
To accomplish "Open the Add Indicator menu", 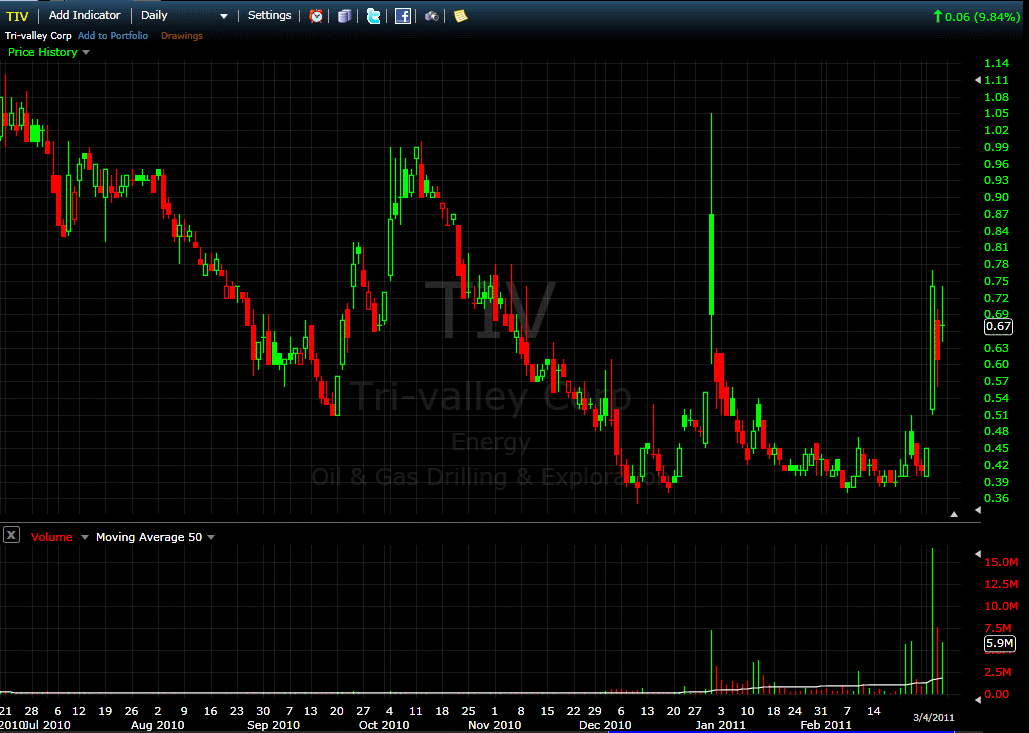I will click(x=85, y=15).
